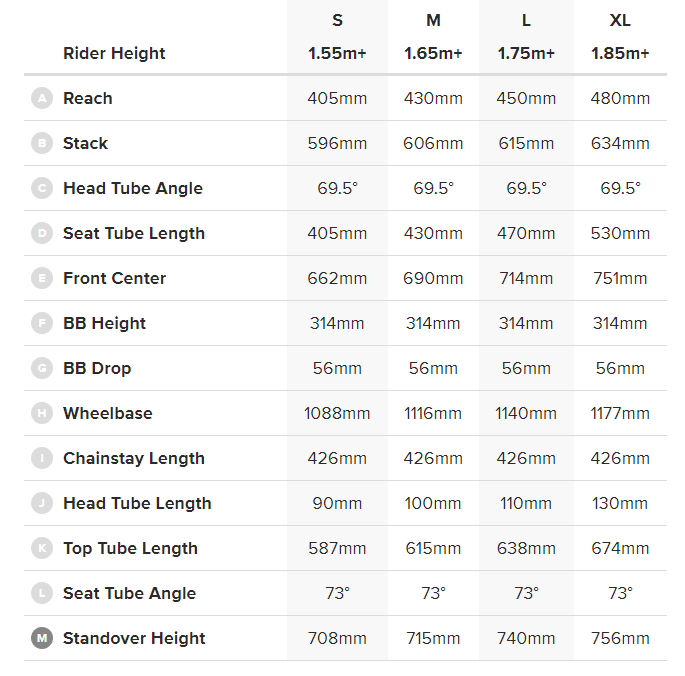
Task: Select the C icon for Head Tube Angle
Action: pos(42,188)
